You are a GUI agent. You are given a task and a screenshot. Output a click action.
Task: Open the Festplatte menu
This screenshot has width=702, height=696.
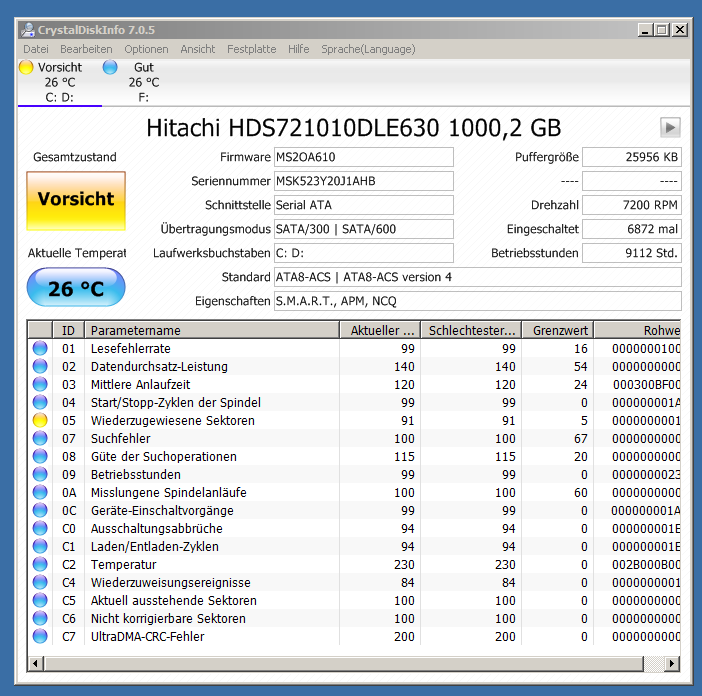point(251,49)
